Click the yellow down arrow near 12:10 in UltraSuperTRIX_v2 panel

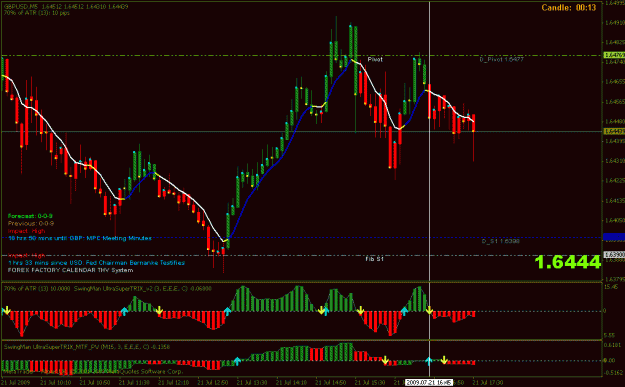[159, 310]
